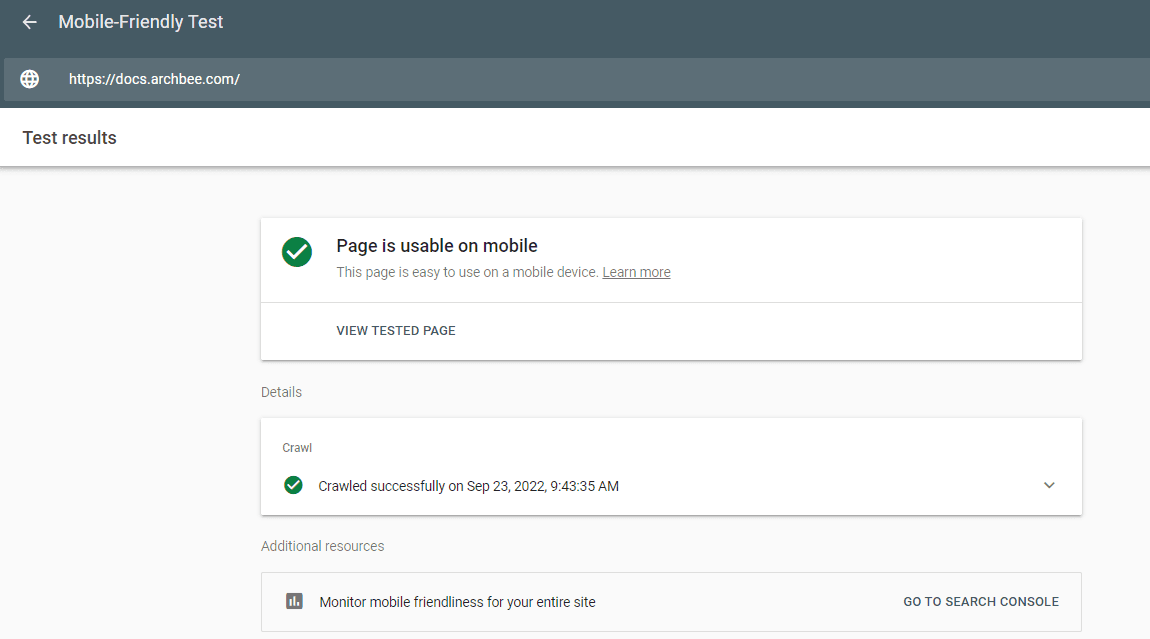The image size is (1150, 639).
Task: Click the green checkmark in the Crawl card
Action: [x=293, y=485]
